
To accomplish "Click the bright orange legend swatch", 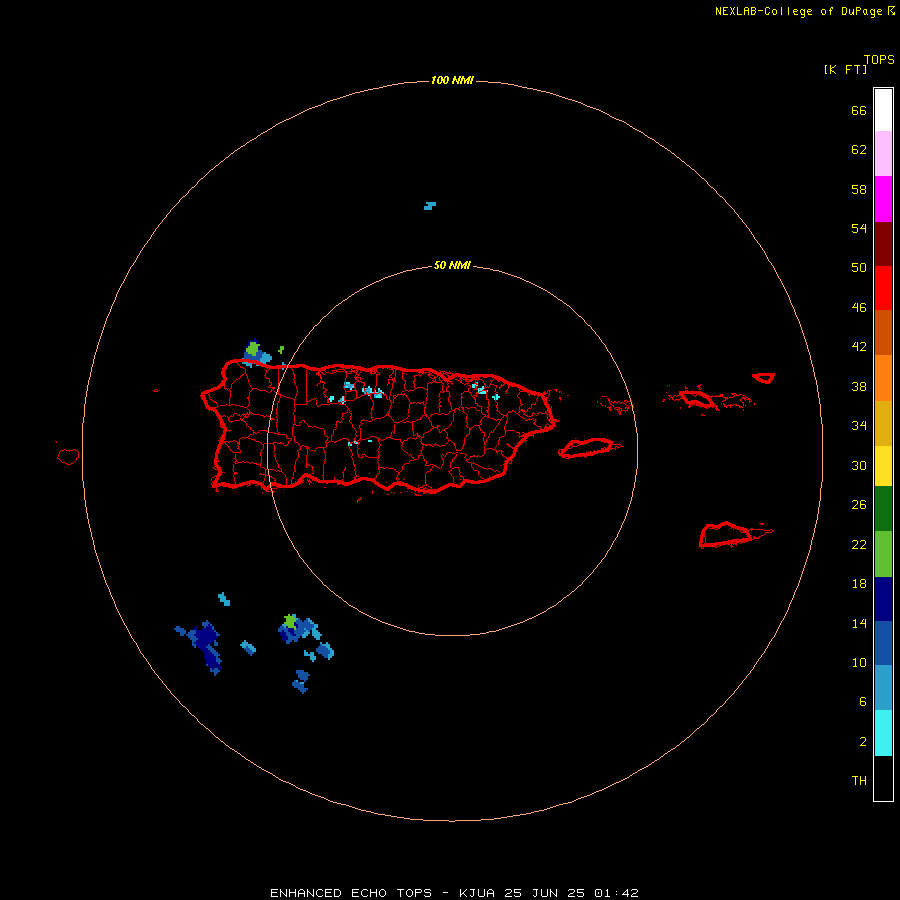I will click(x=883, y=378).
